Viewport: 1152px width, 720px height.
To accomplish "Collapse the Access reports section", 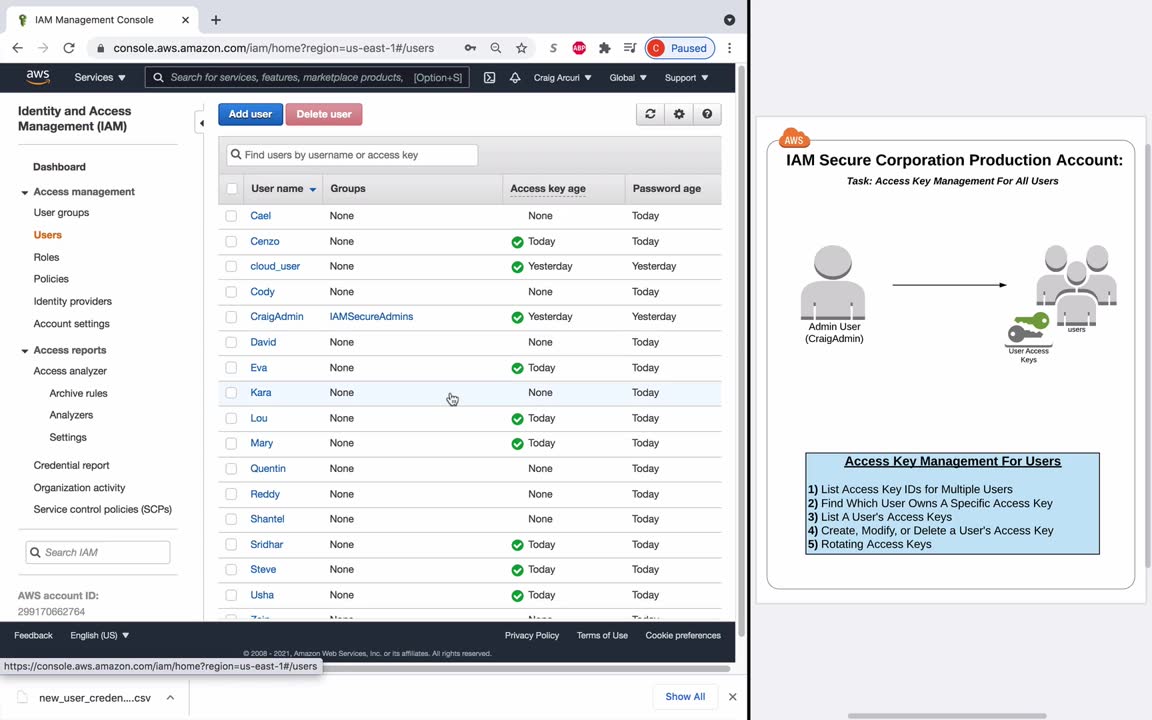I will pyautogui.click(x=24, y=351).
